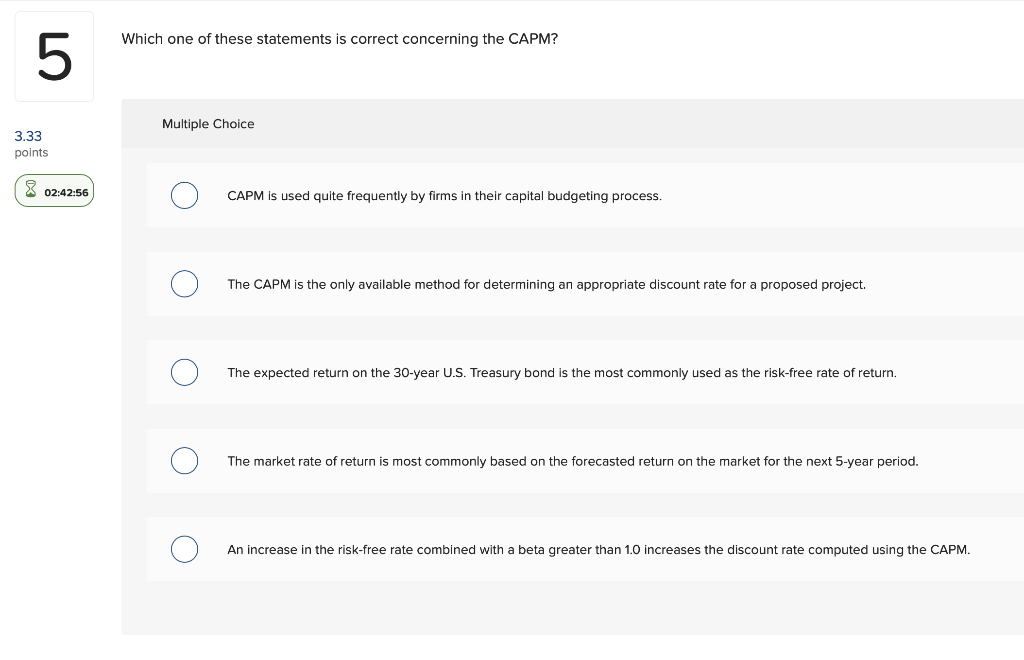Click answer text about forecasted 5-year market return
Image resolution: width=1024 pixels, height=660 pixels.
pyautogui.click(x=572, y=461)
